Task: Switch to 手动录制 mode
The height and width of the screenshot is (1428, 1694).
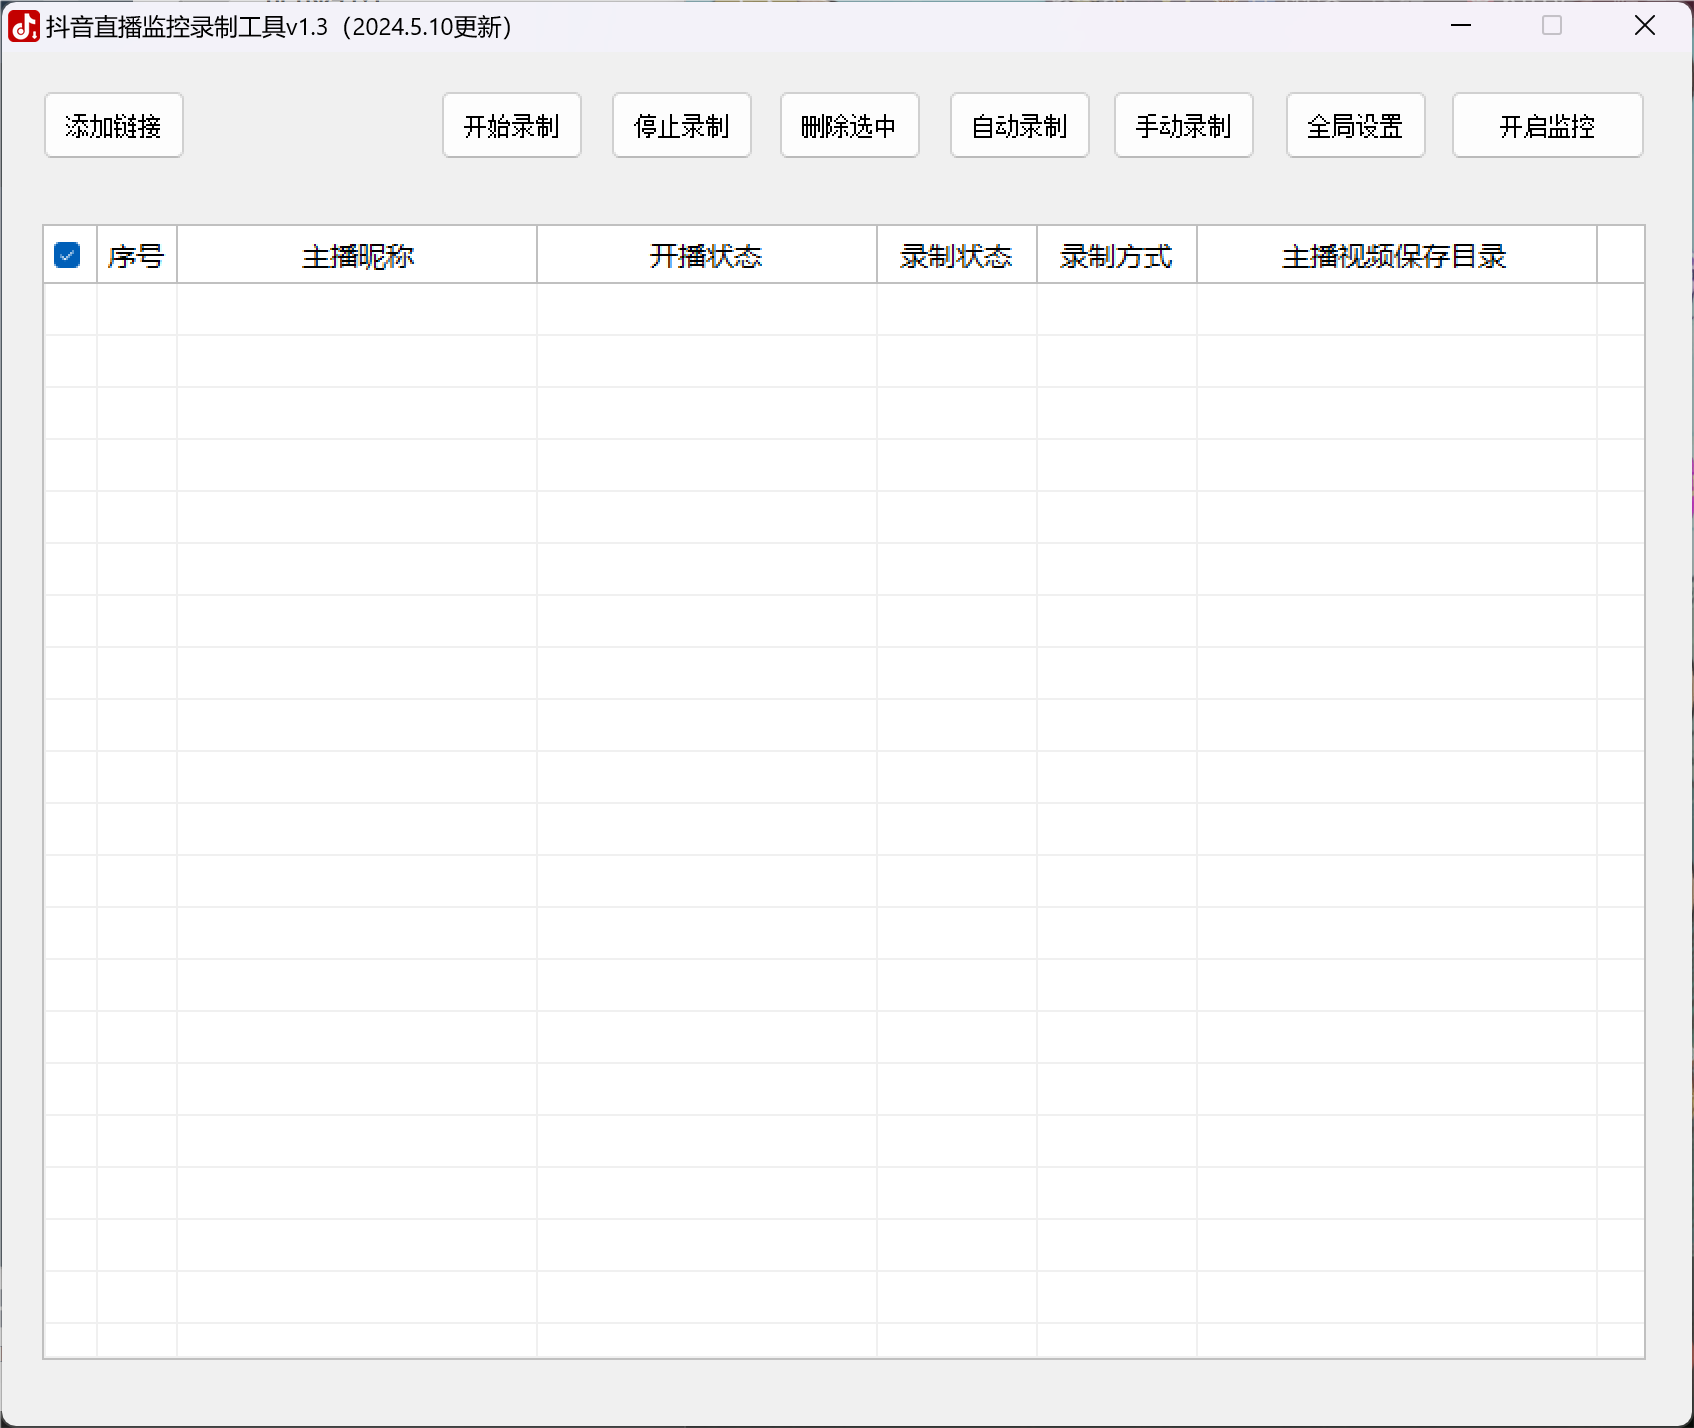Action: 1183,126
